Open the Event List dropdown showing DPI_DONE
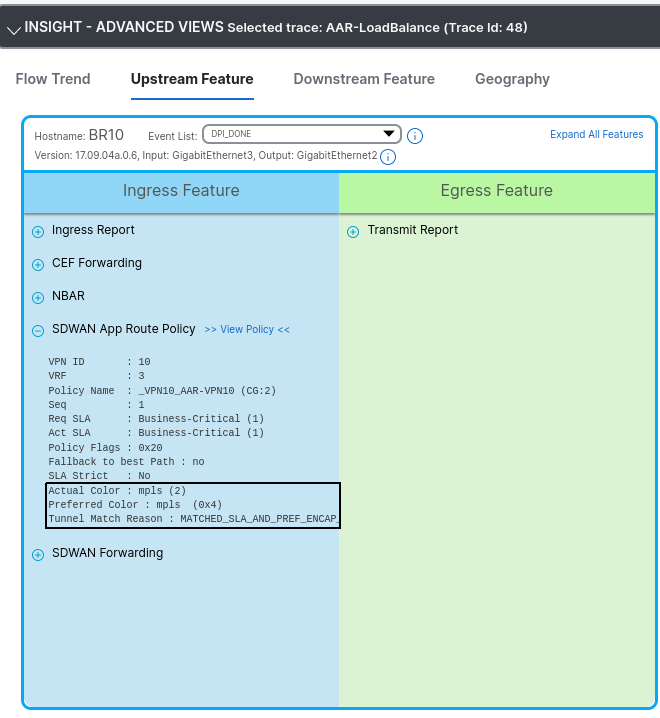The height and width of the screenshot is (718, 660). click(301, 134)
